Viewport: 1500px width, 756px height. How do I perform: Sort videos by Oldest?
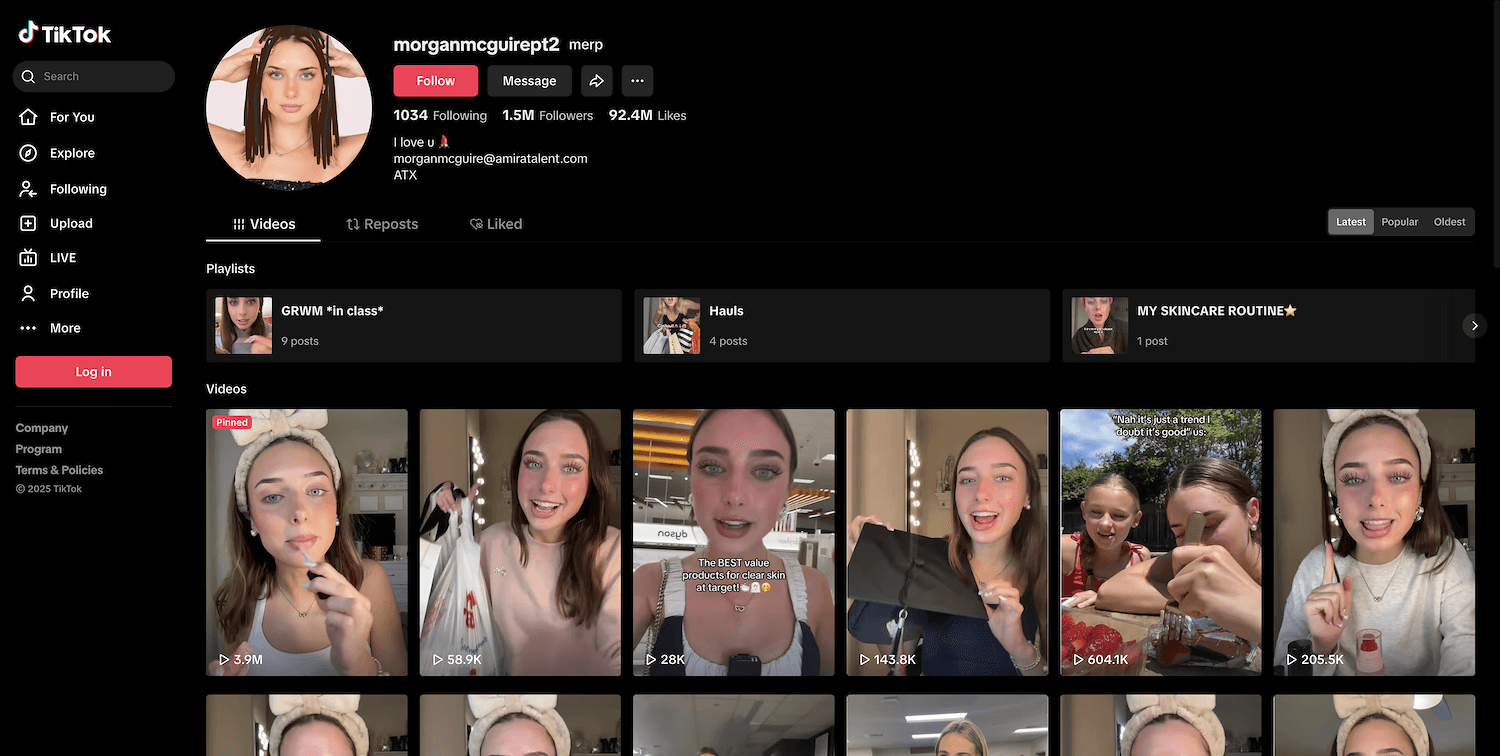(x=1449, y=222)
